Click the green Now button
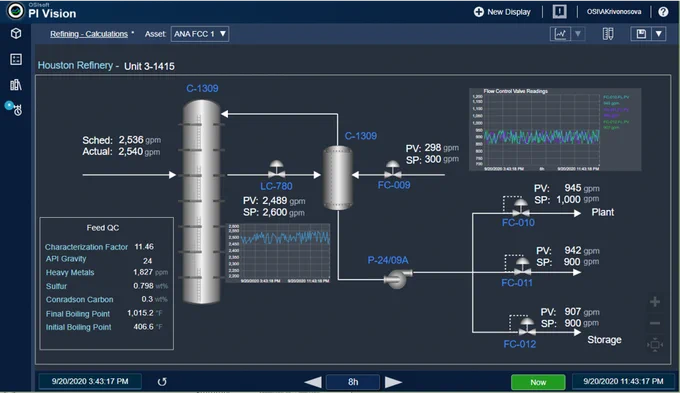The height and width of the screenshot is (393, 680). click(x=538, y=382)
